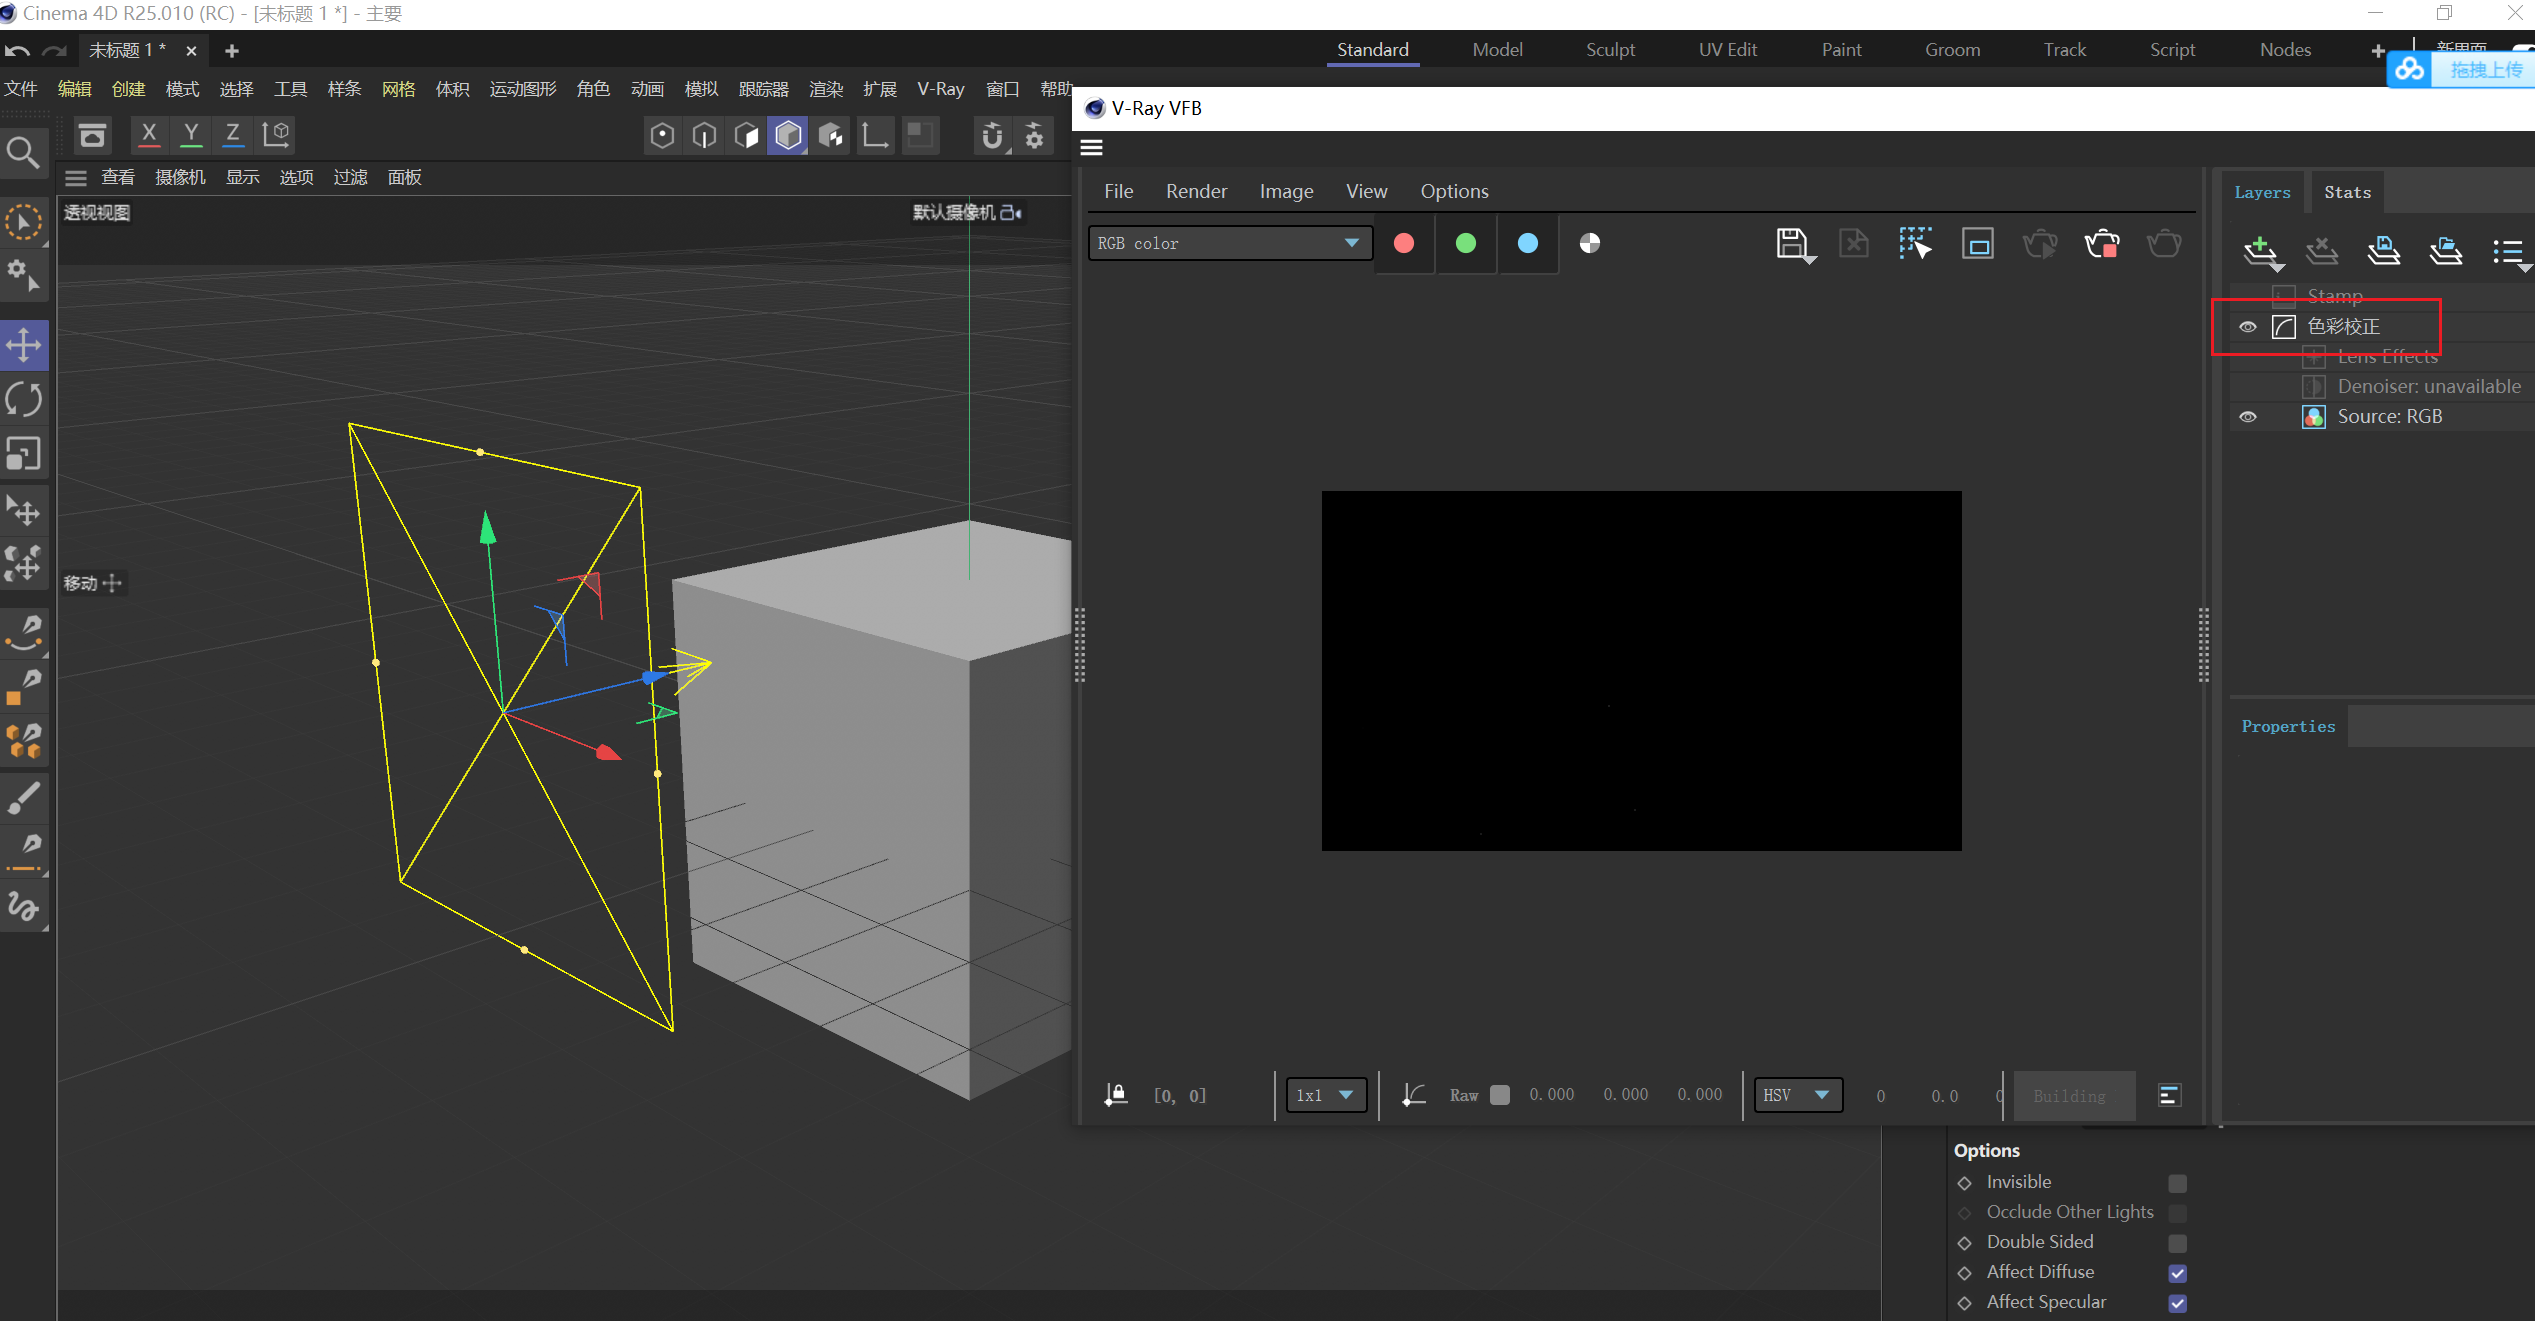Open V-Ray VFB Render menu
Image resolution: width=2535 pixels, height=1321 pixels.
tap(1199, 189)
